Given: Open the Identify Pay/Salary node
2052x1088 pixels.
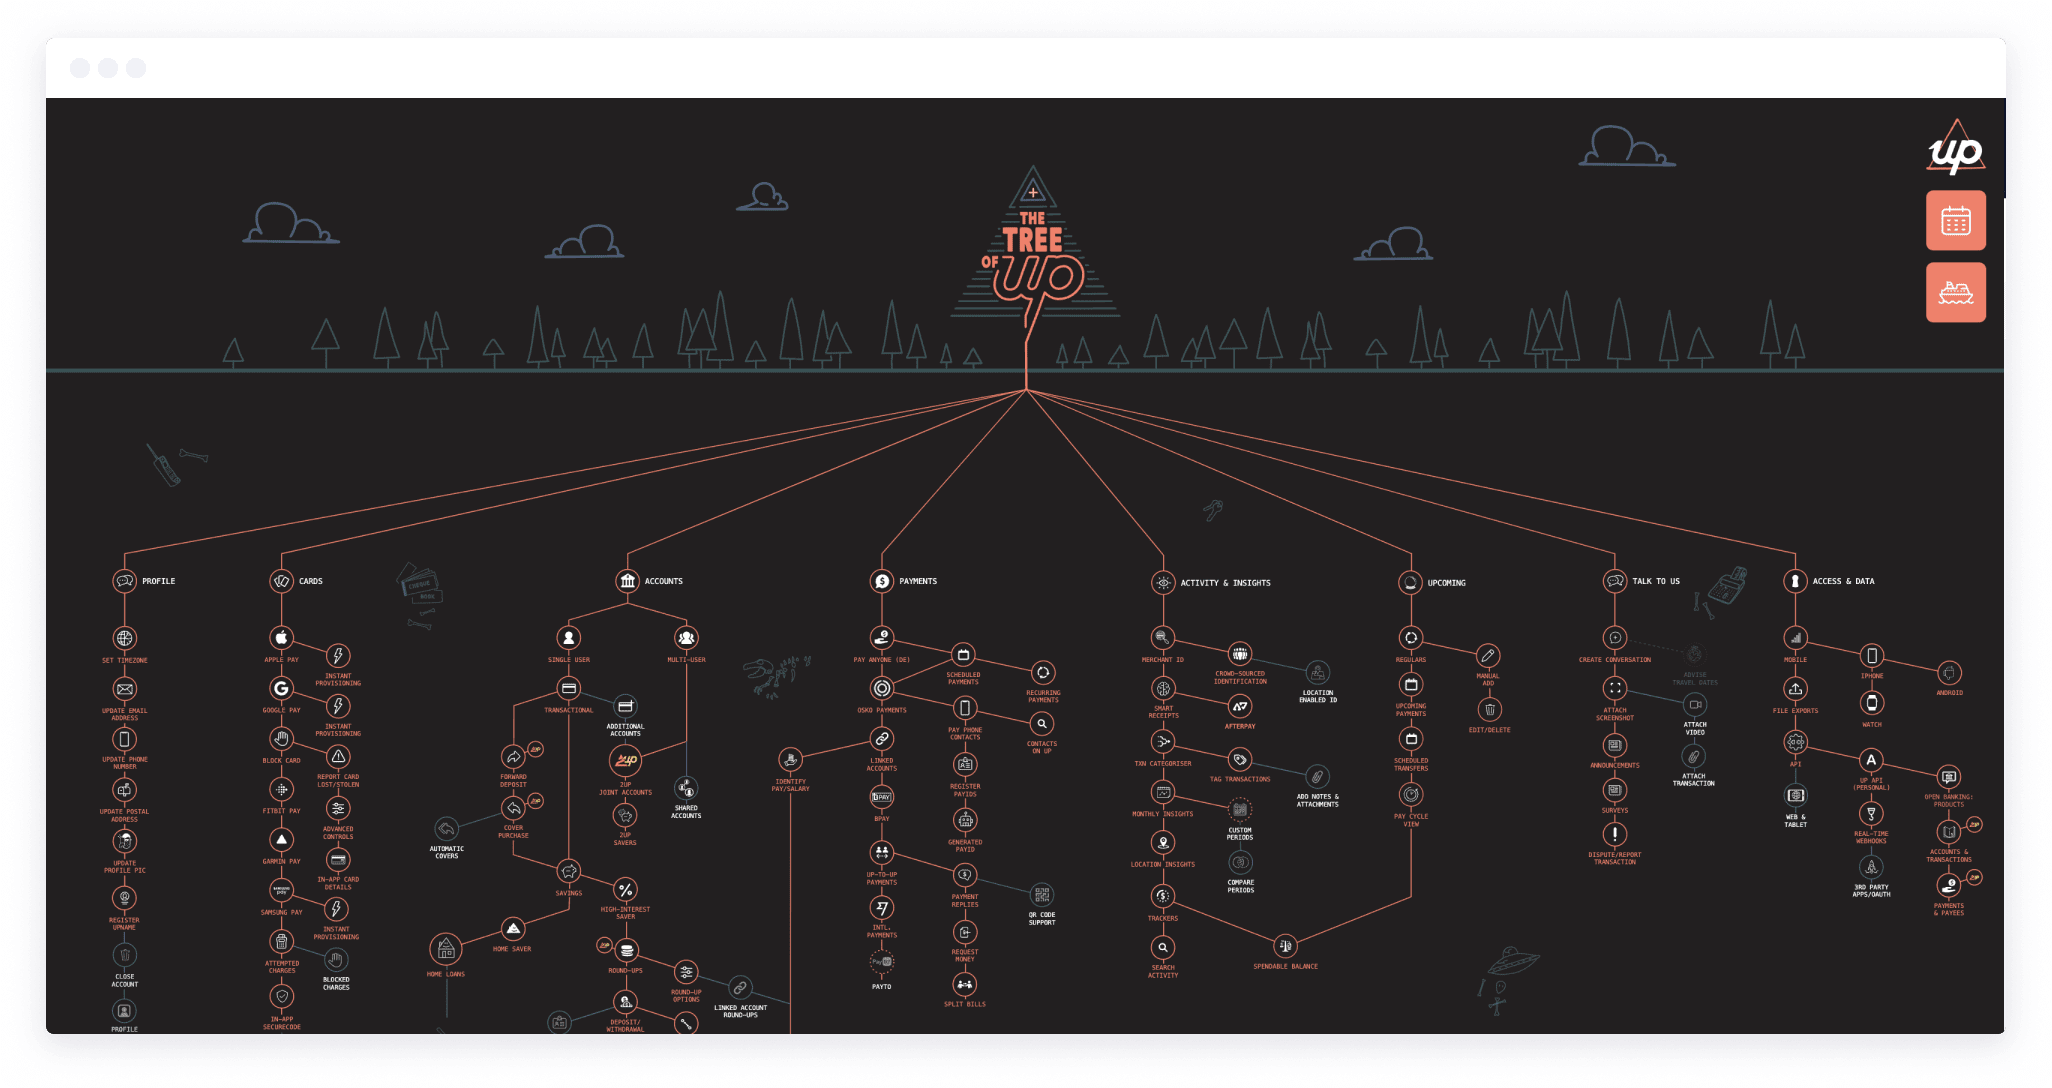Looking at the screenshot, I should point(790,761).
